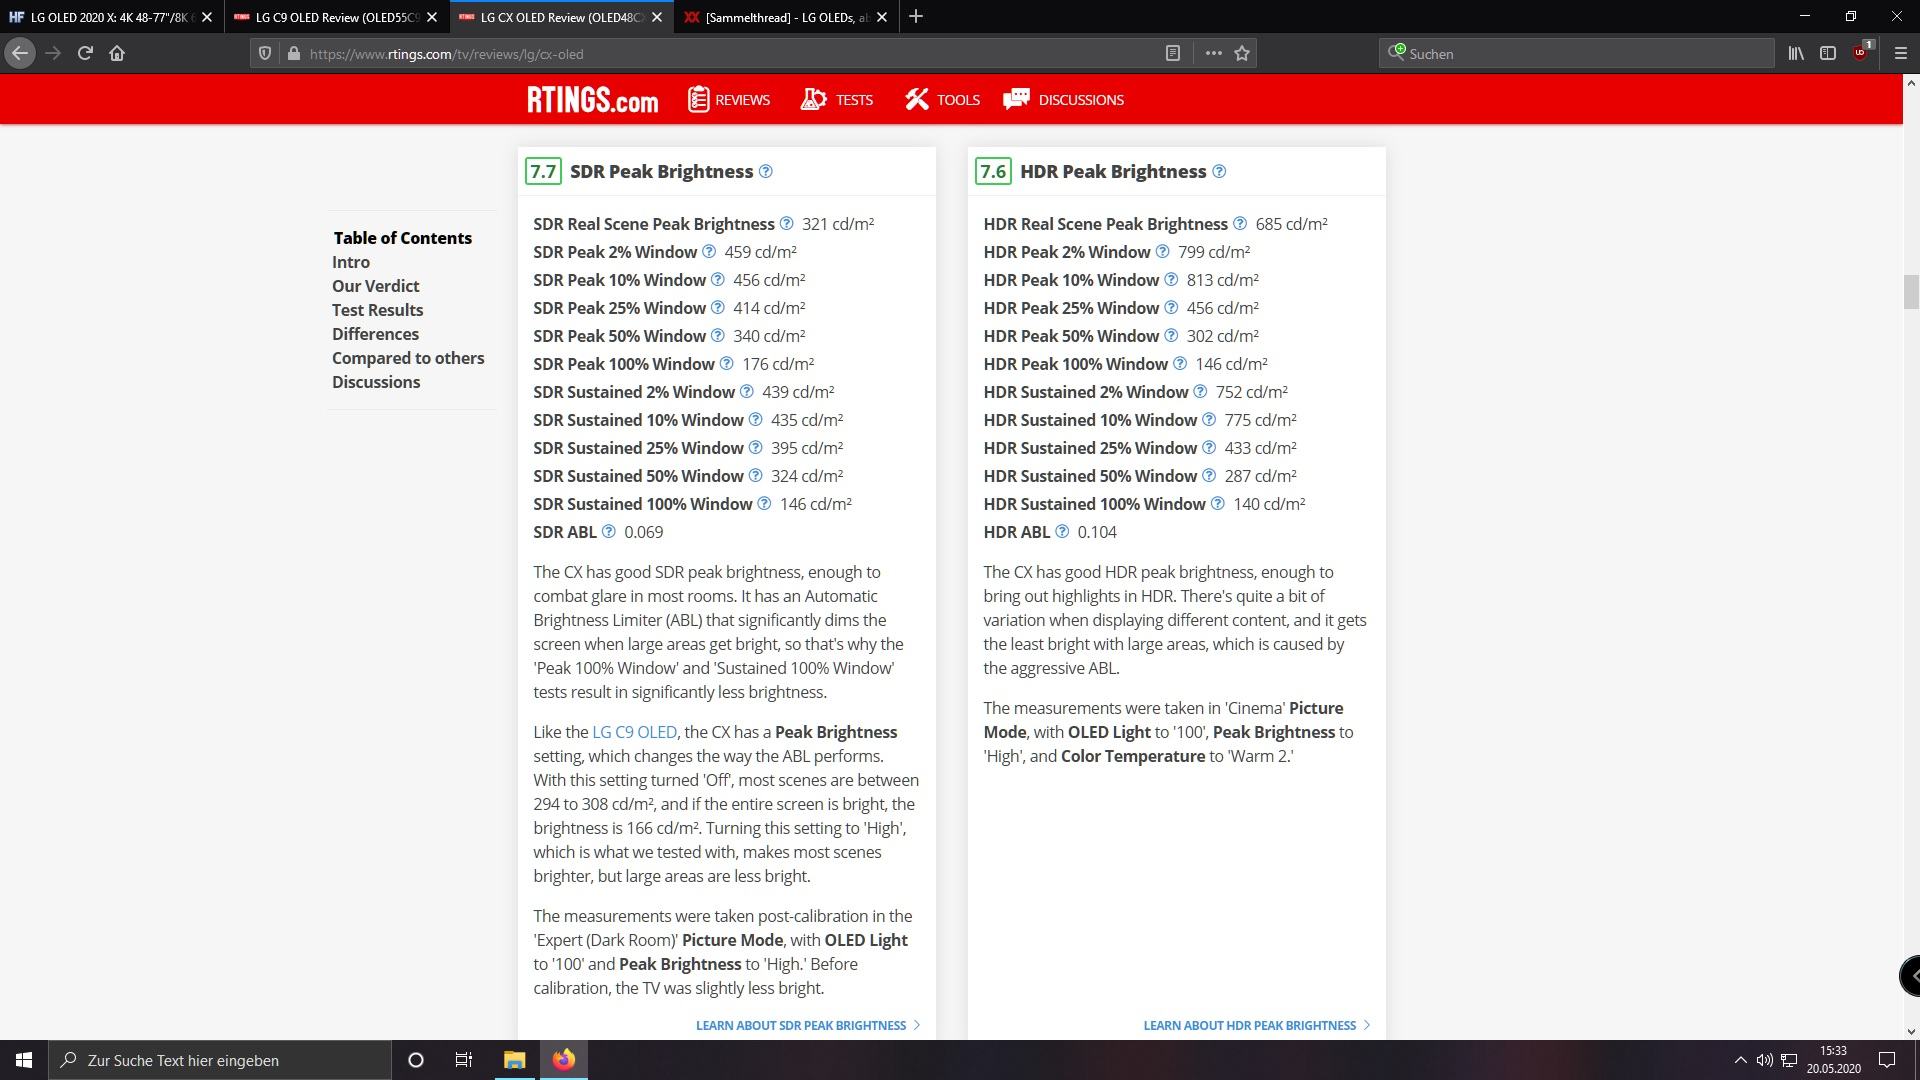Open File Explorer from taskbar
This screenshot has width=1920, height=1080.
tap(514, 1060)
